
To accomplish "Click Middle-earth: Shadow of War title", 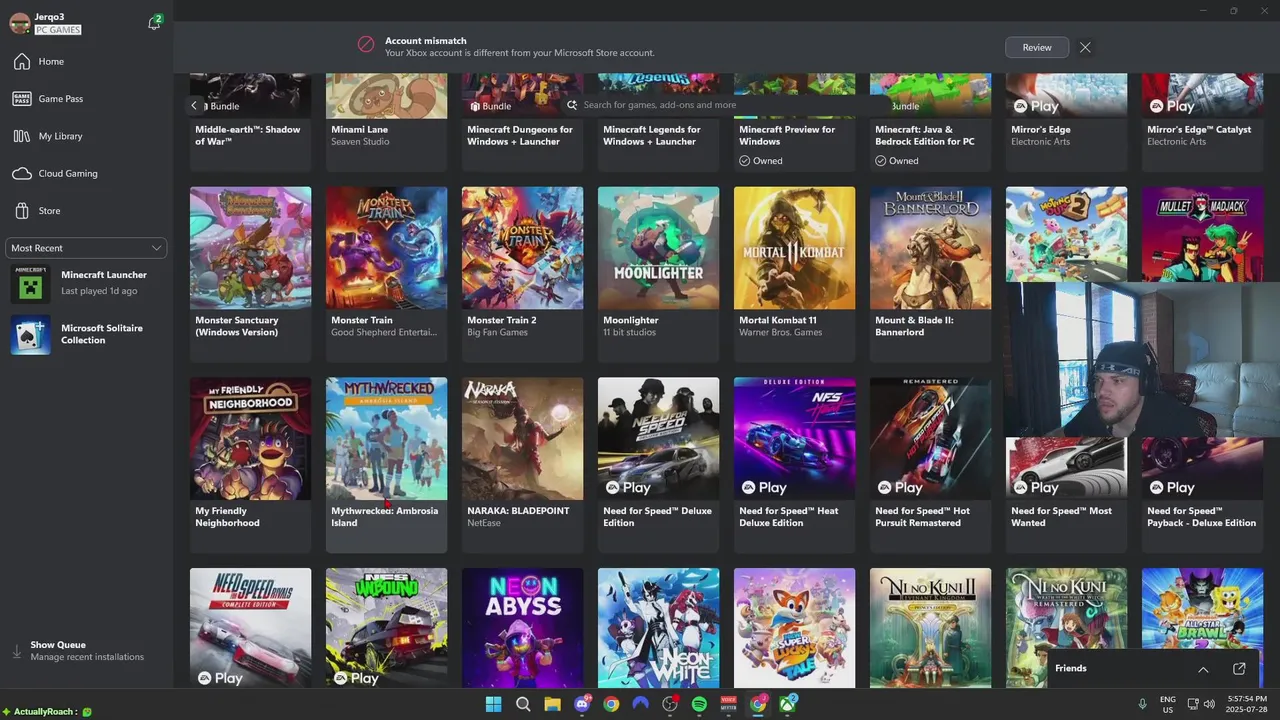I will click(247, 136).
